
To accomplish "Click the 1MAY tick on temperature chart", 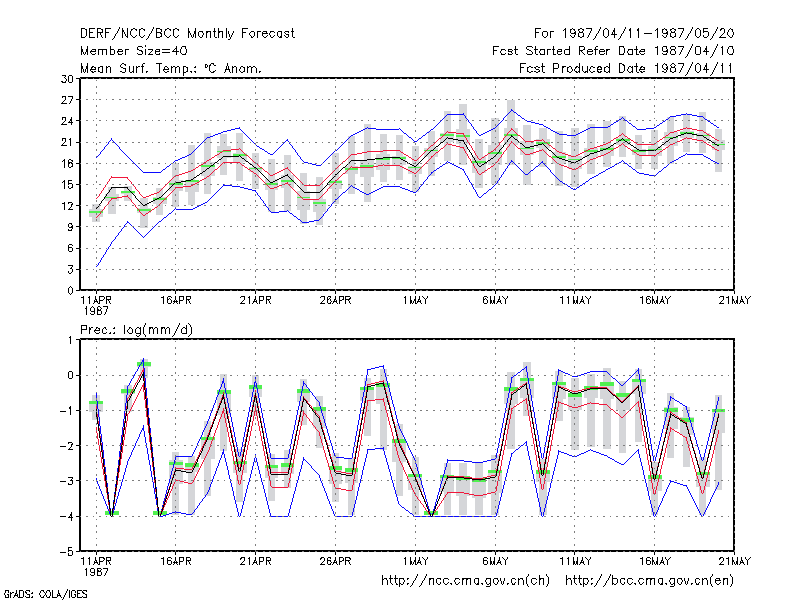I will [415, 300].
